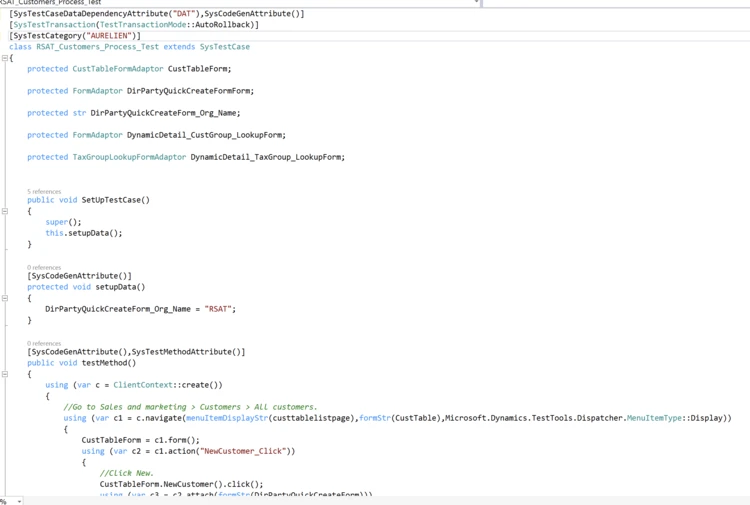This screenshot has height=505, width=750.
Task: Click the SysTestCase base class name
Action: pyautogui.click(x=225, y=47)
